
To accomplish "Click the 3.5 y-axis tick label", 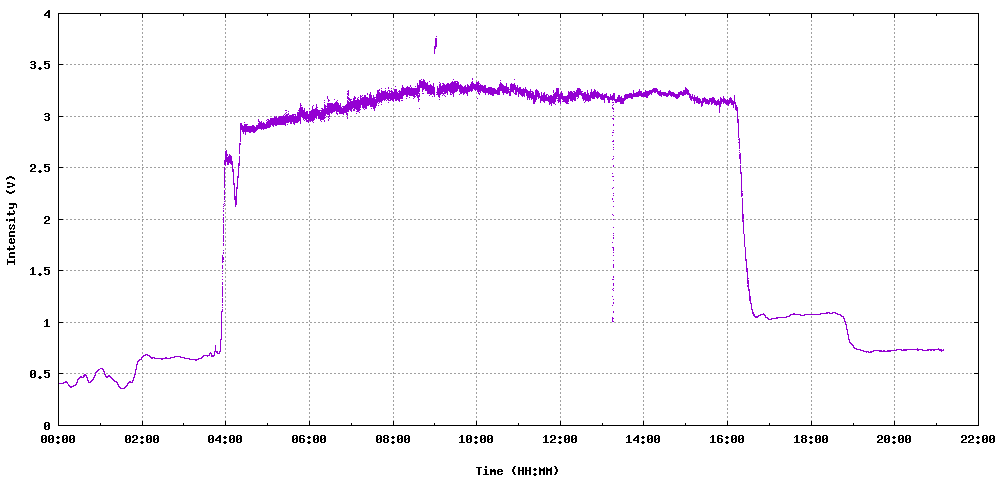I will click(40, 65).
